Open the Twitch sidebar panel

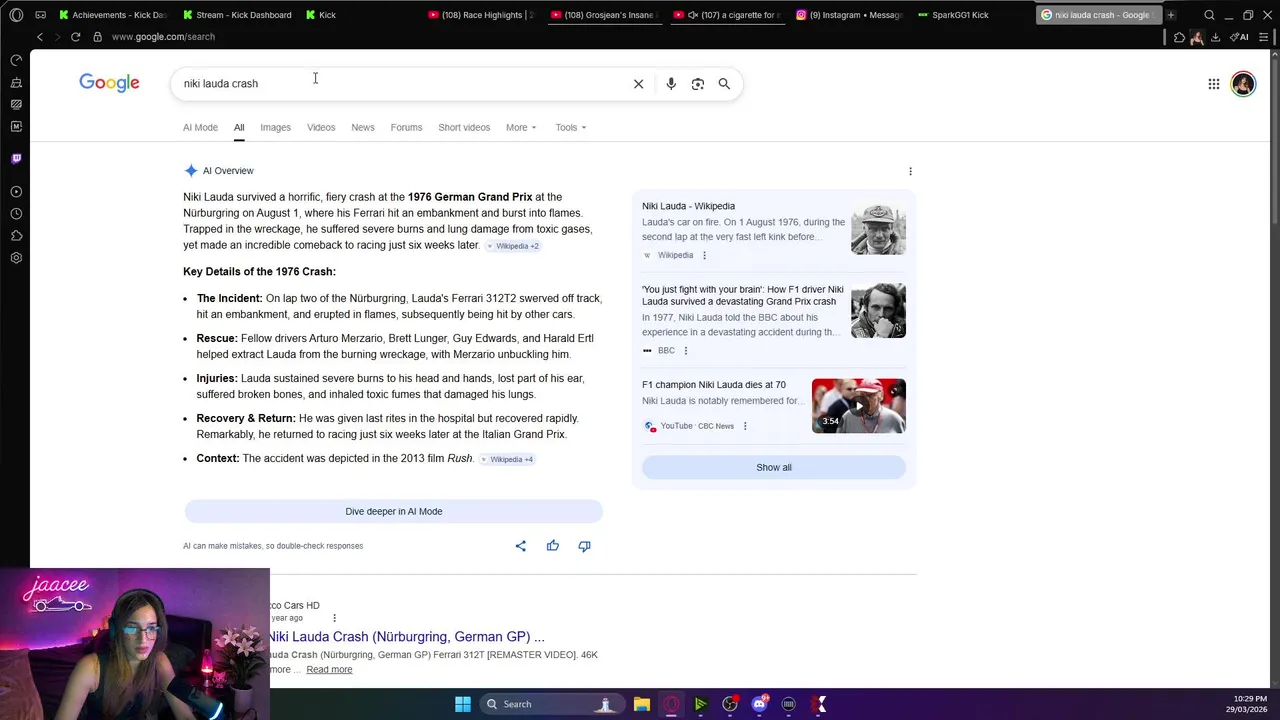coord(16,159)
